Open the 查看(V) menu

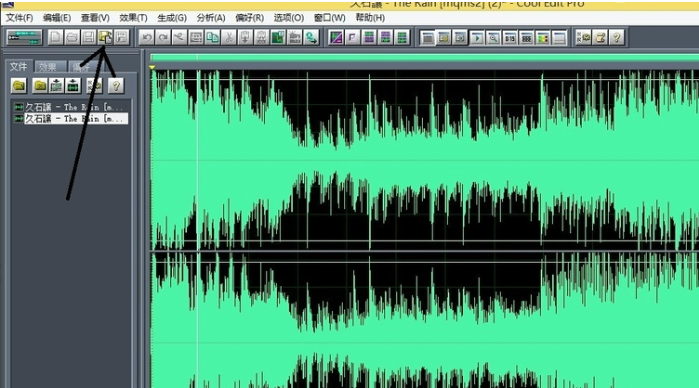coord(95,18)
